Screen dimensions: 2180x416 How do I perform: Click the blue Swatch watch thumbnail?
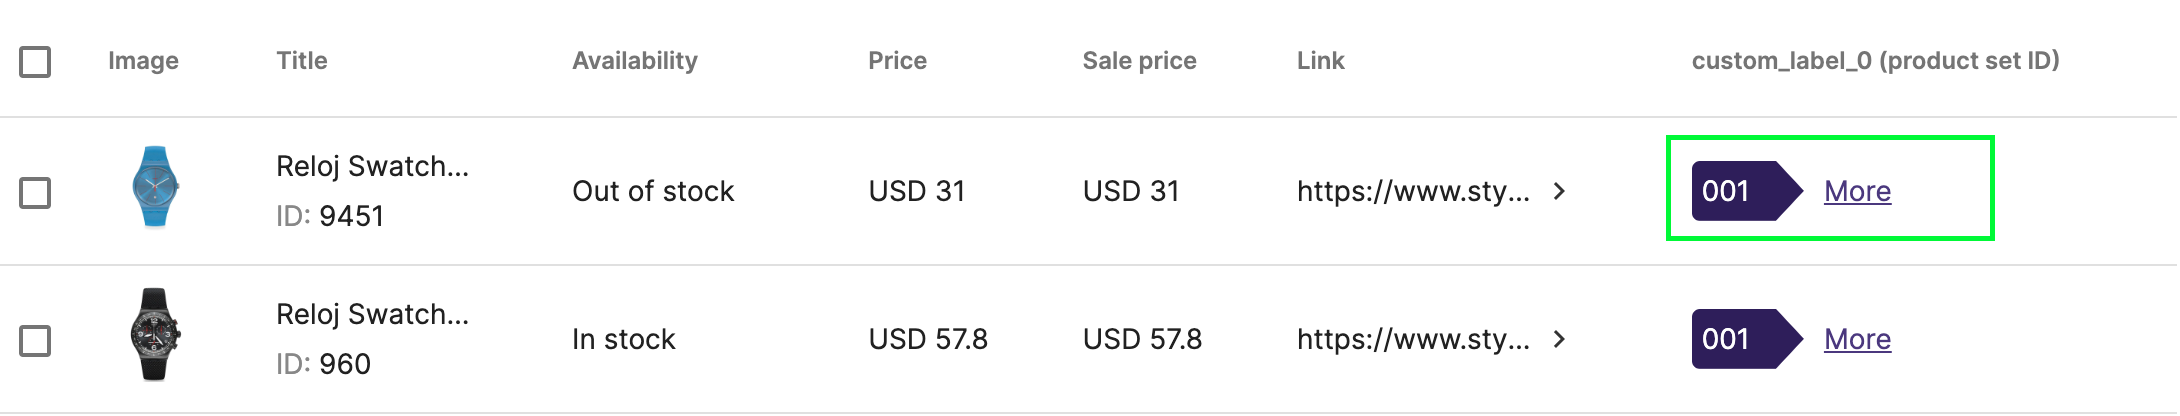155,187
